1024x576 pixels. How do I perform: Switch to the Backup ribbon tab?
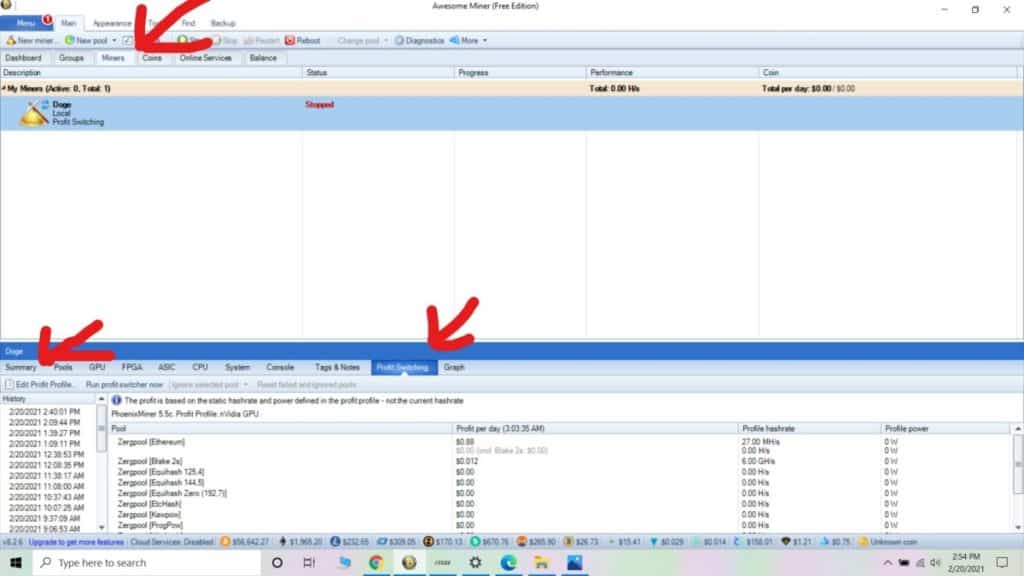(x=223, y=23)
